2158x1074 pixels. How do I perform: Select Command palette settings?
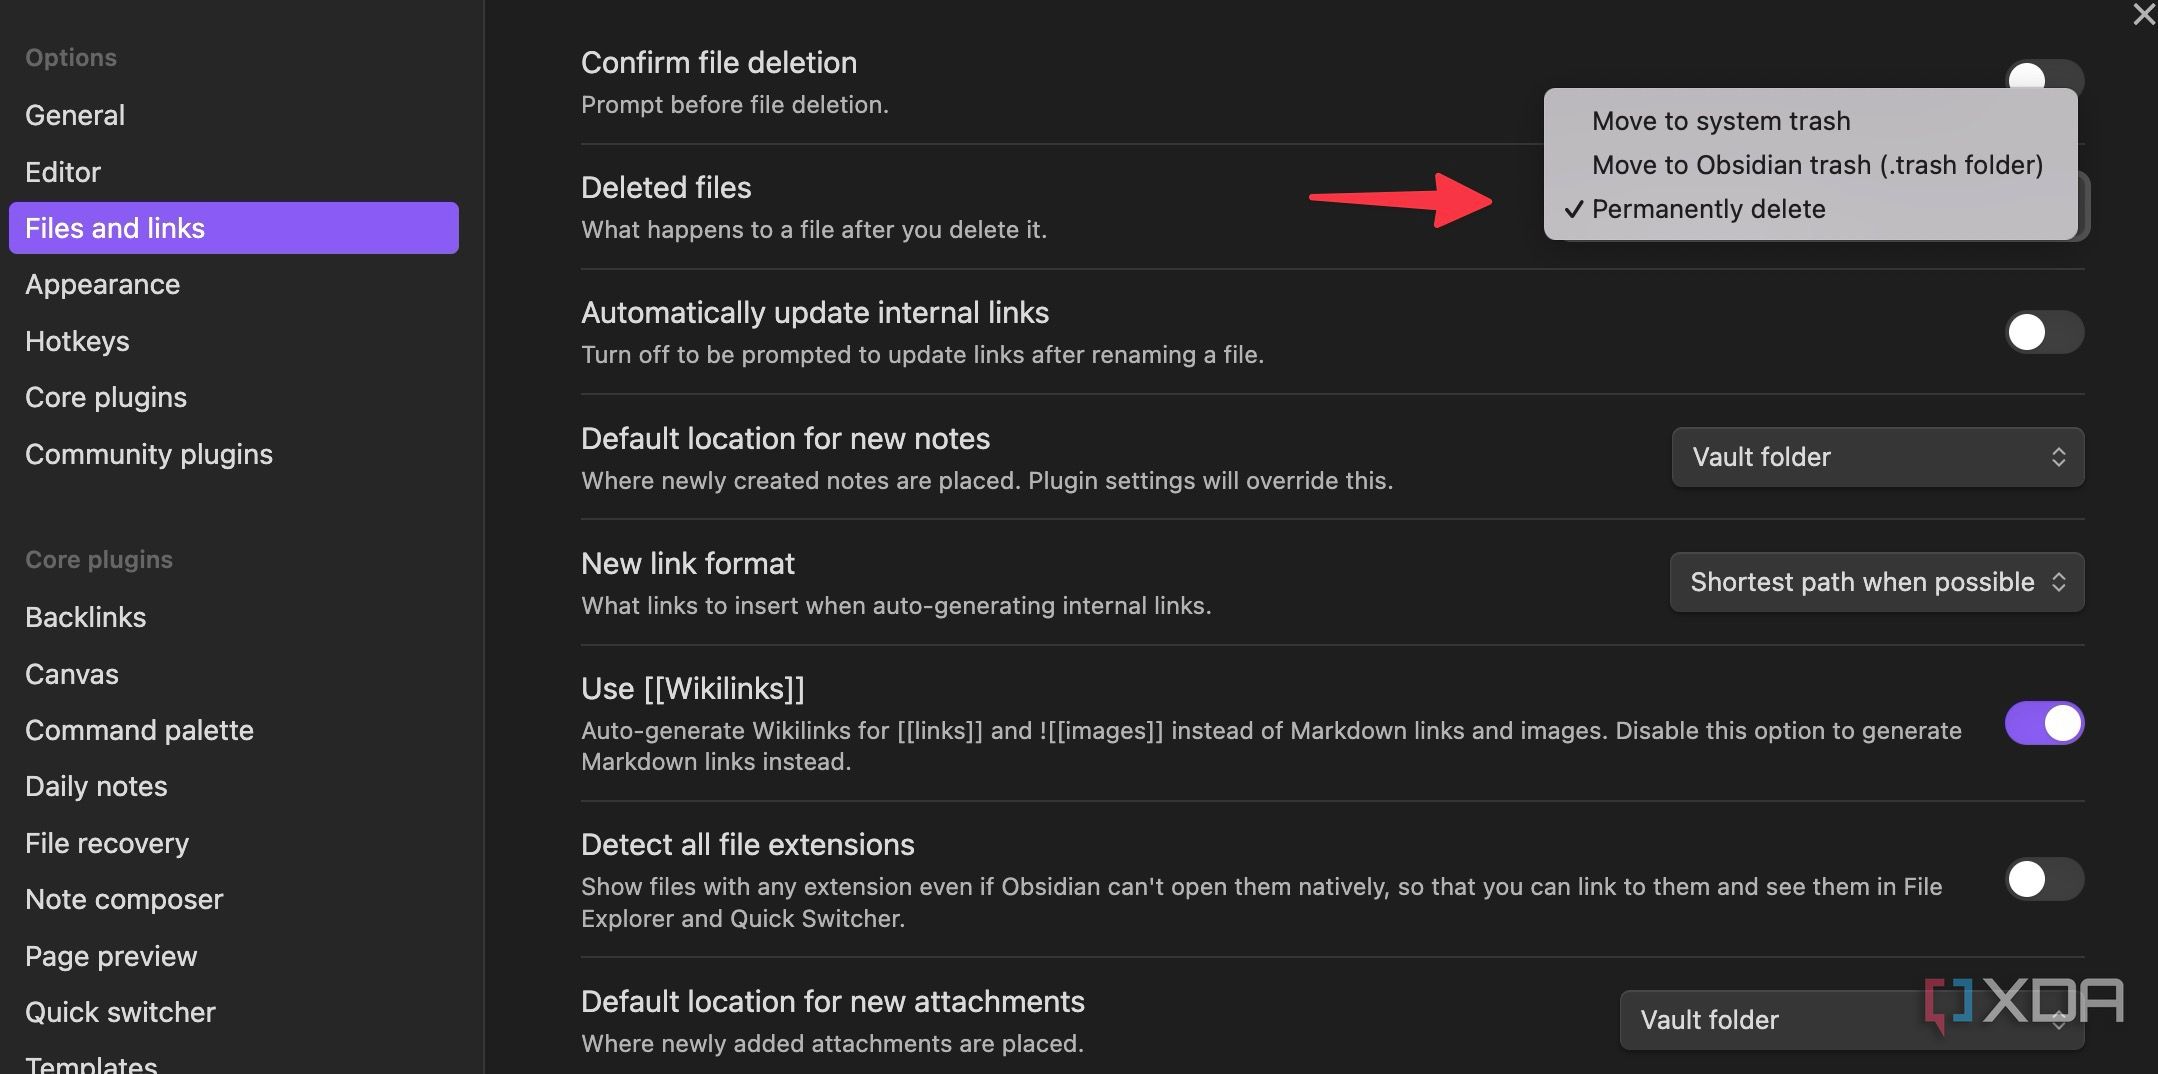click(139, 730)
